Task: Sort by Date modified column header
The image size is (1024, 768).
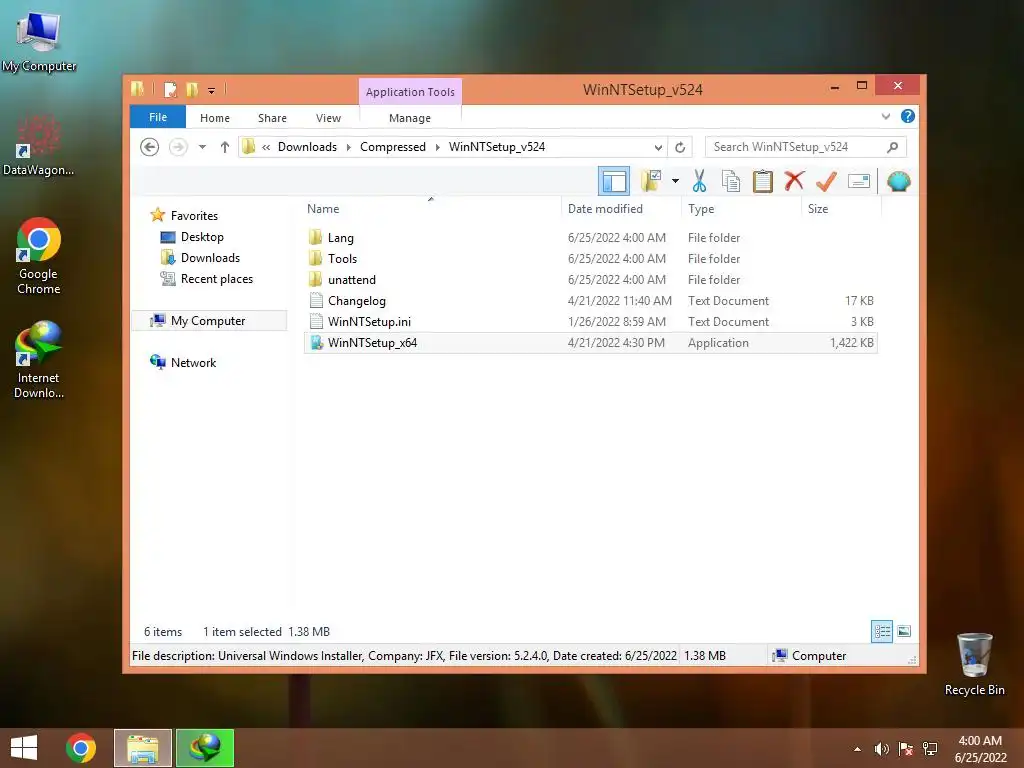Action: (x=621, y=208)
